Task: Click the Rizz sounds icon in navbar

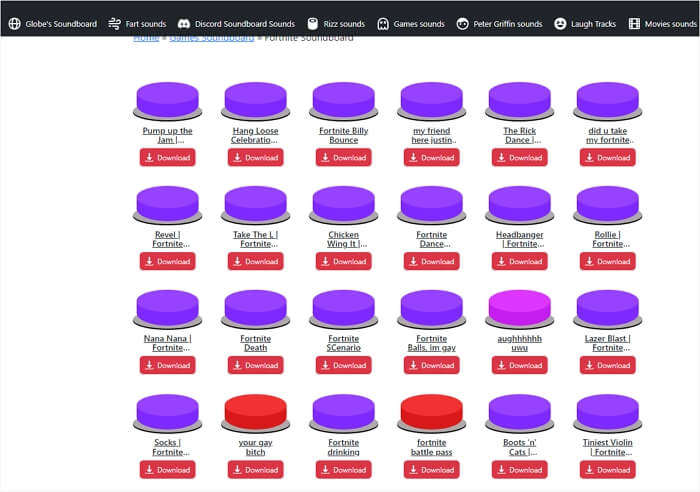Action: point(314,23)
